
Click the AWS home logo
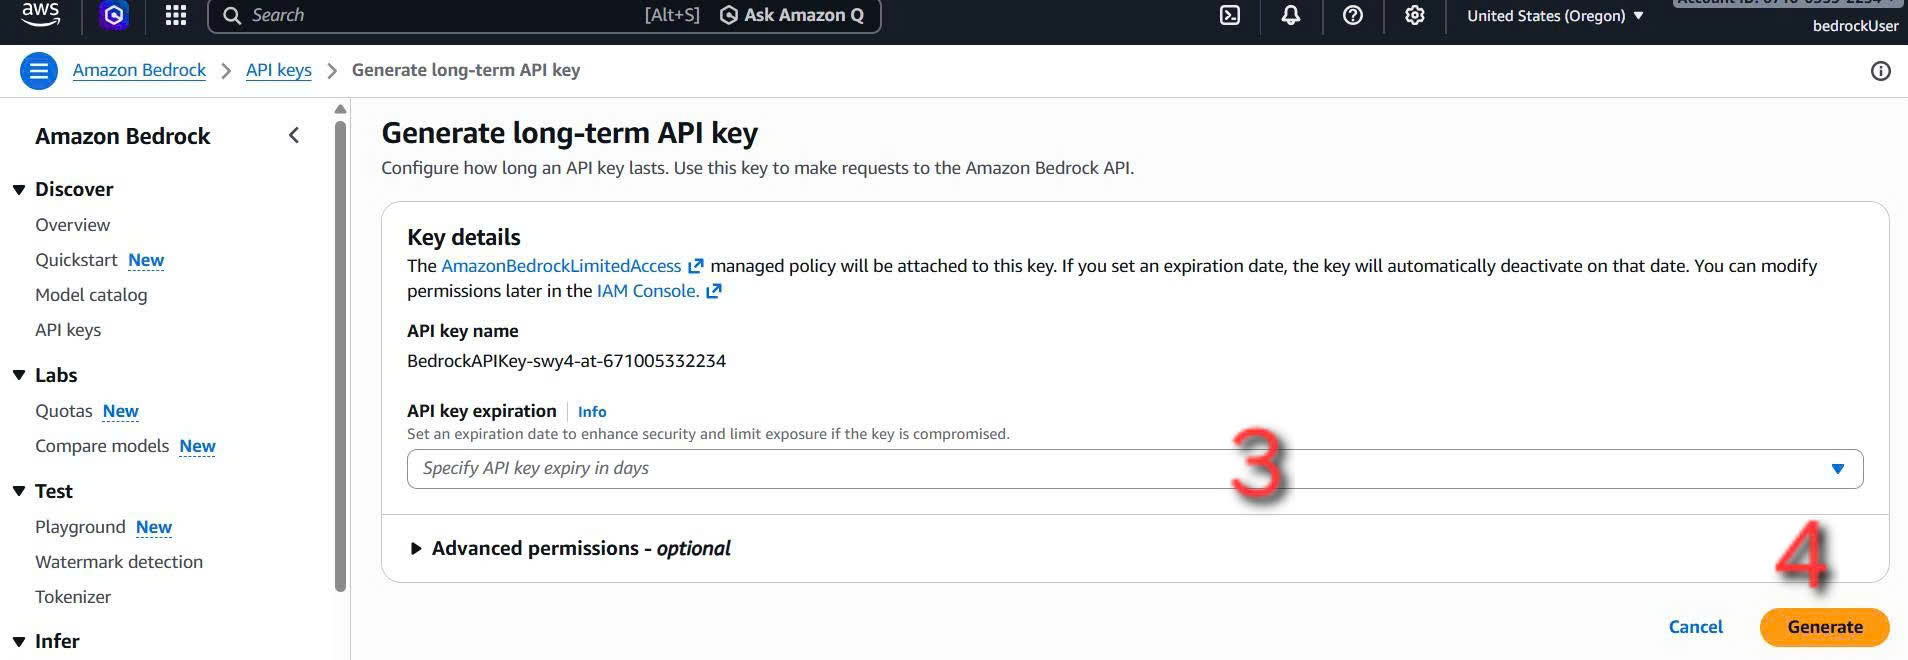40,15
